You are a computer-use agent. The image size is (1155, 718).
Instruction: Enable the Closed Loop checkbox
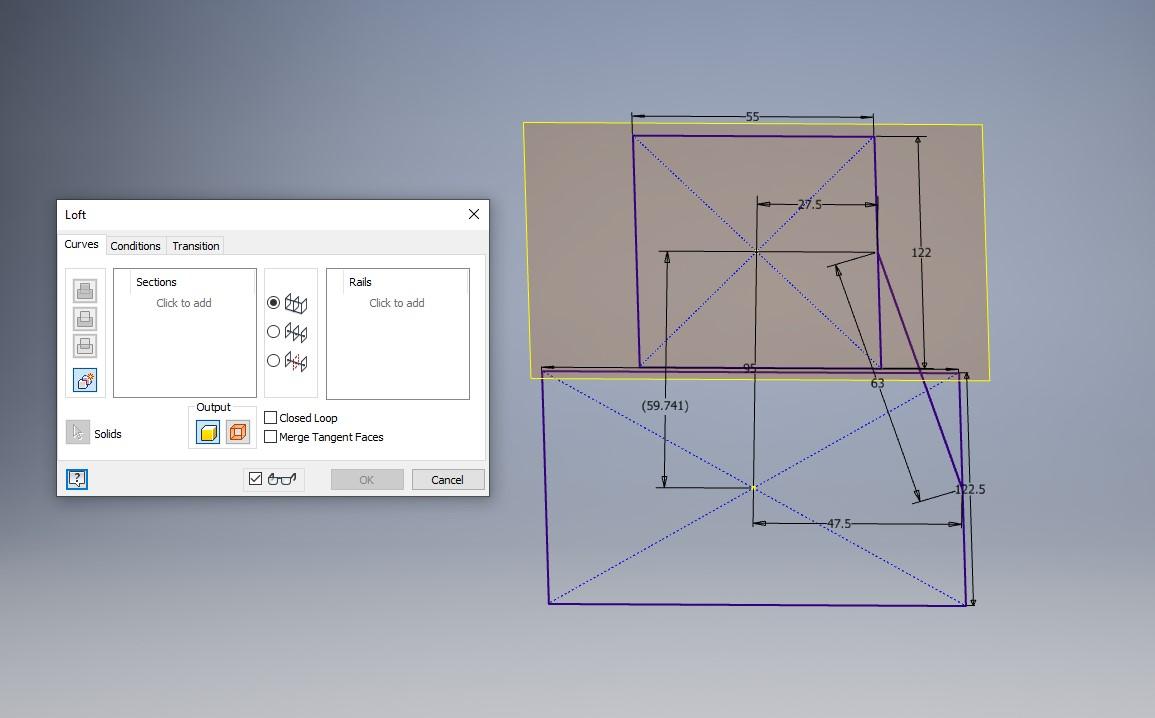click(x=270, y=417)
